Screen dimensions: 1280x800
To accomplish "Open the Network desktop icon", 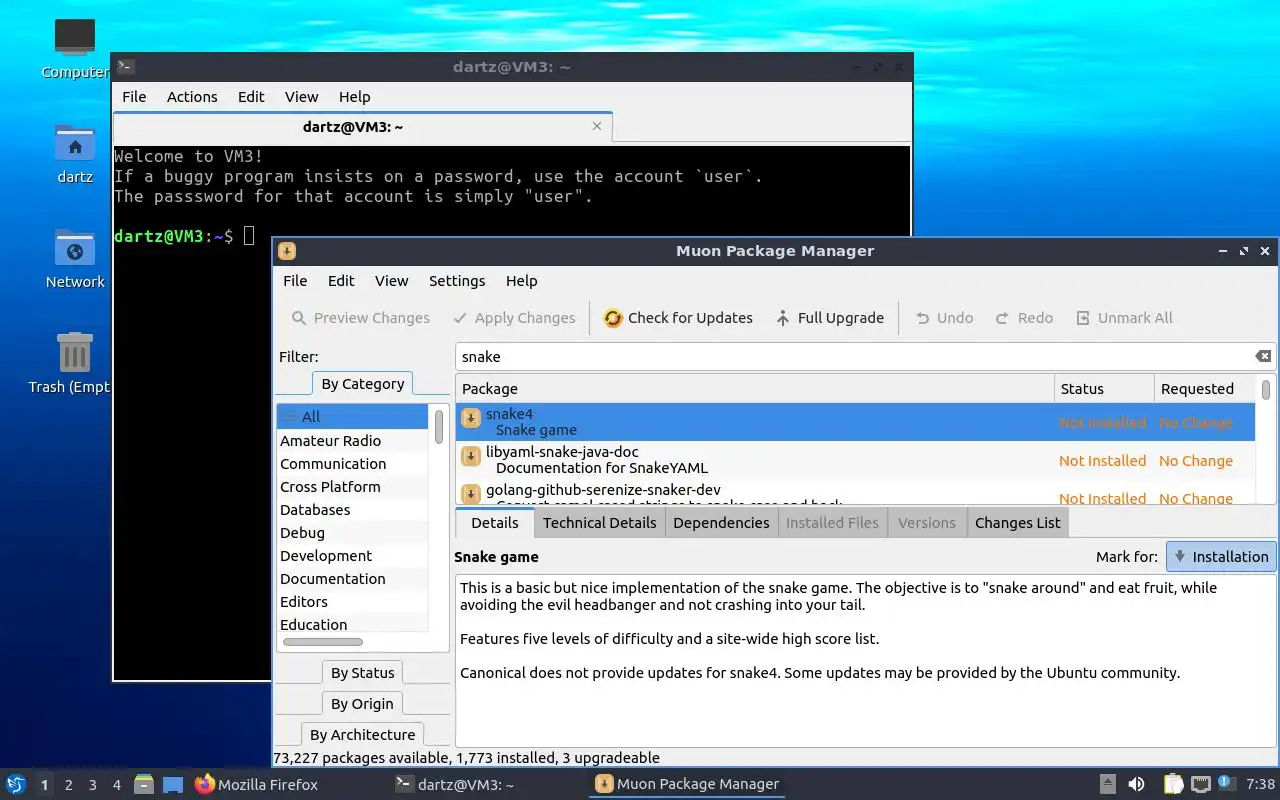I will [x=75, y=259].
